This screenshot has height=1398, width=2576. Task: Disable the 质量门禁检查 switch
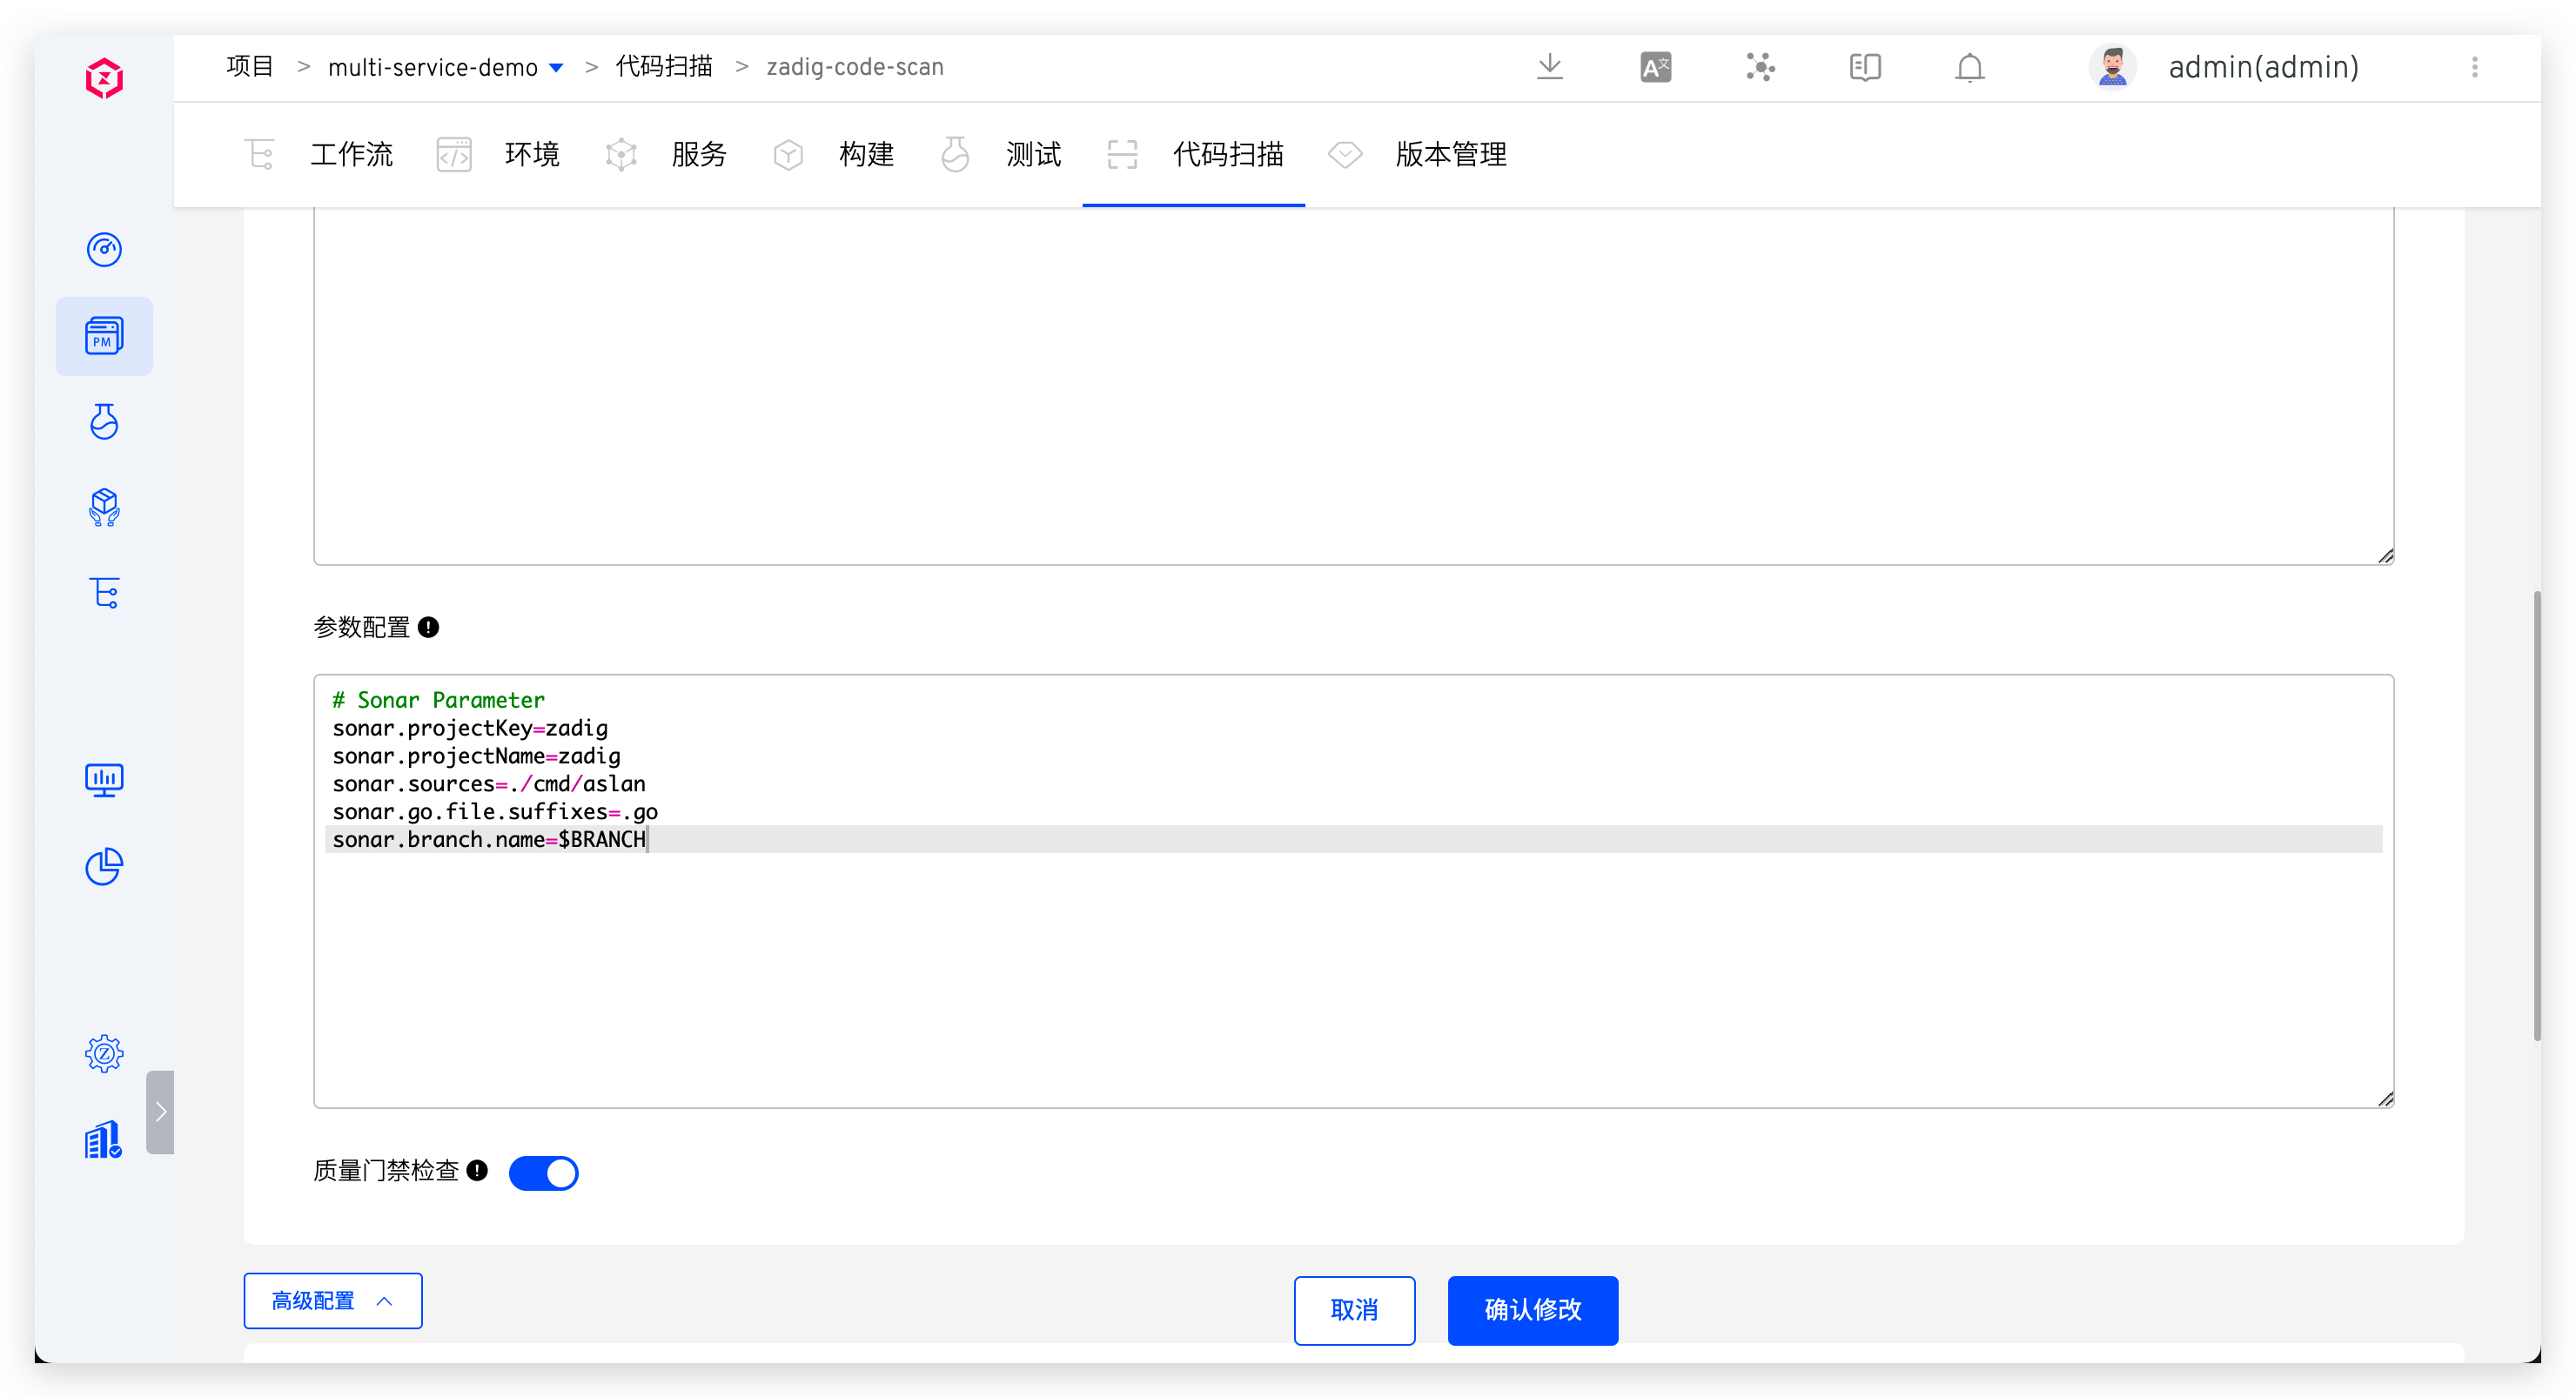click(543, 1172)
